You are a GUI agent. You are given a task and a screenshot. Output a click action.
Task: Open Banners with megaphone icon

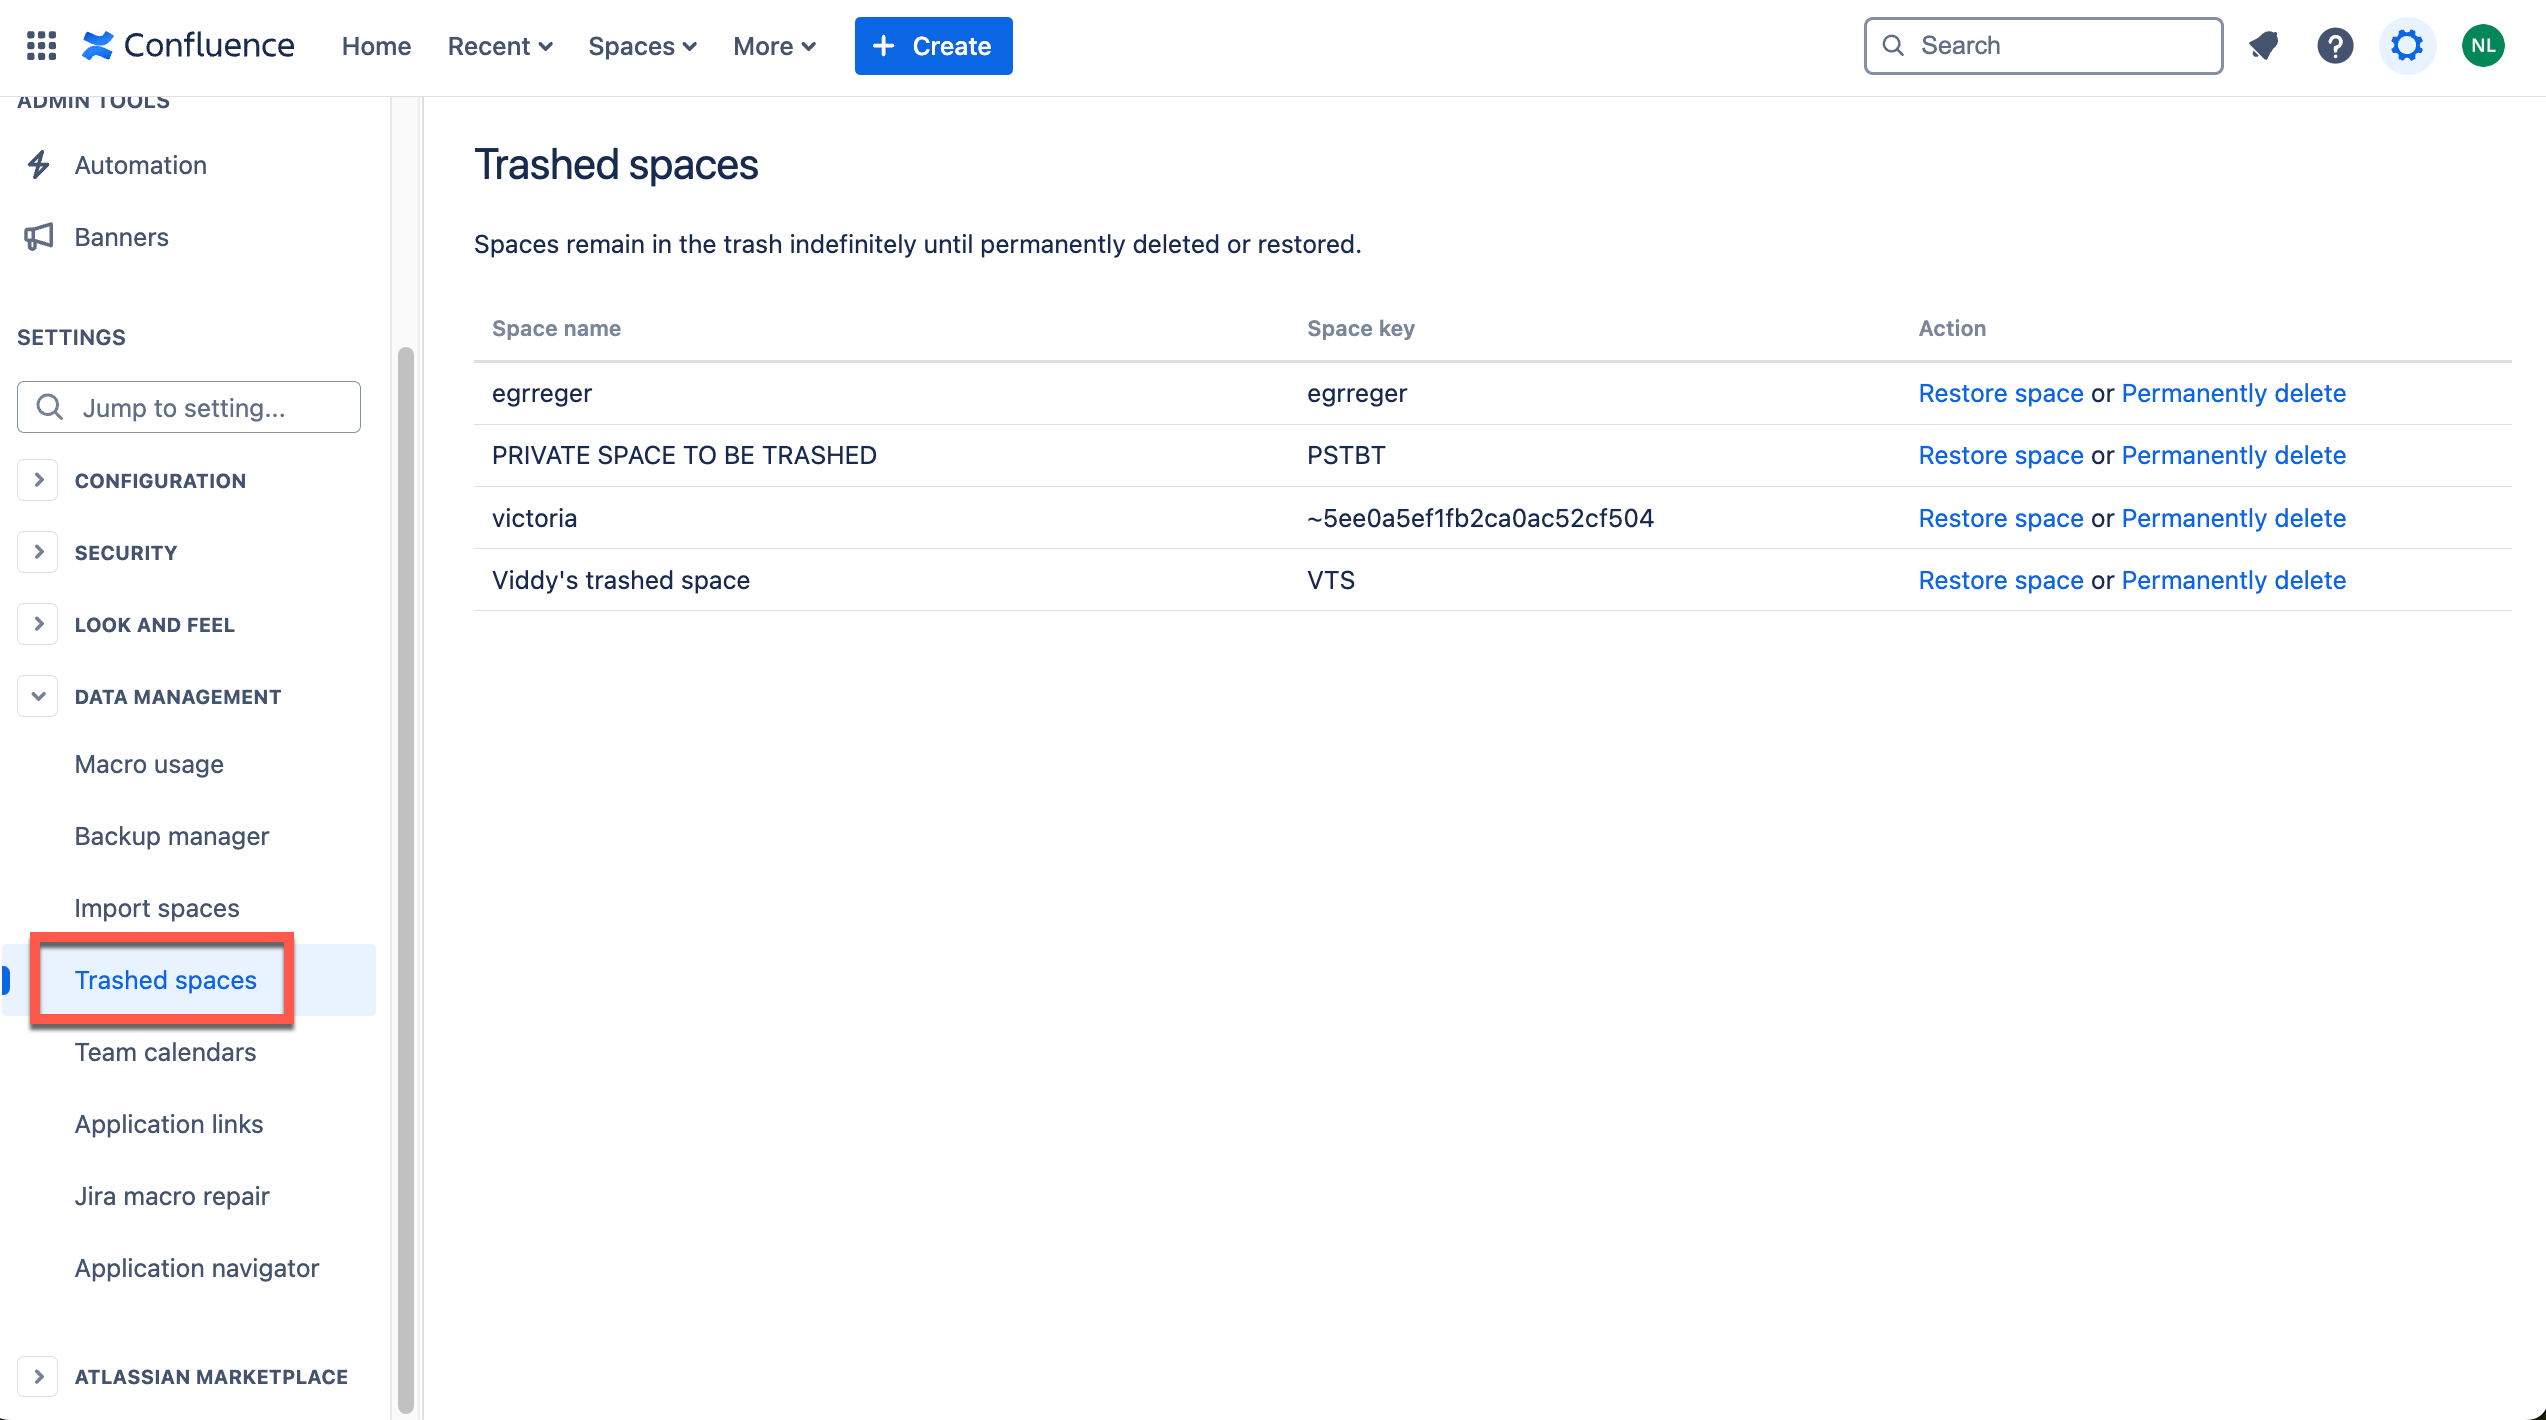point(97,237)
